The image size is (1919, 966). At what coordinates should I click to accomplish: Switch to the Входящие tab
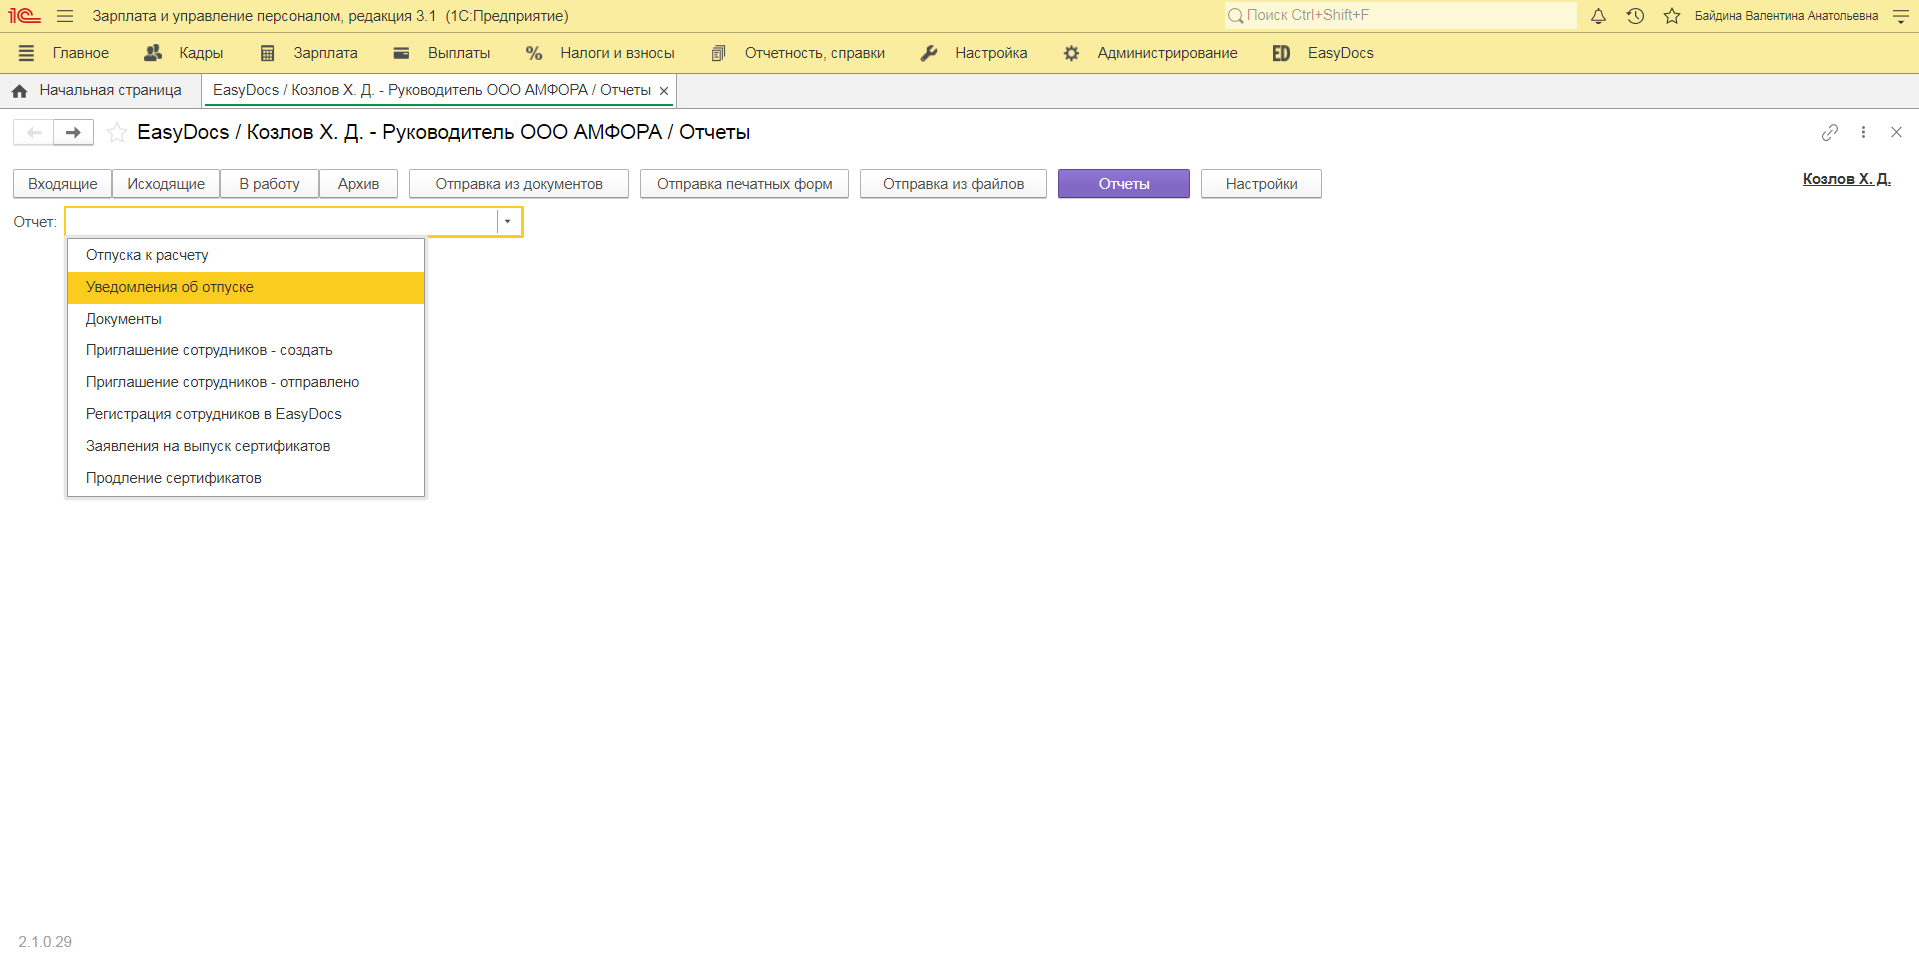(x=62, y=184)
